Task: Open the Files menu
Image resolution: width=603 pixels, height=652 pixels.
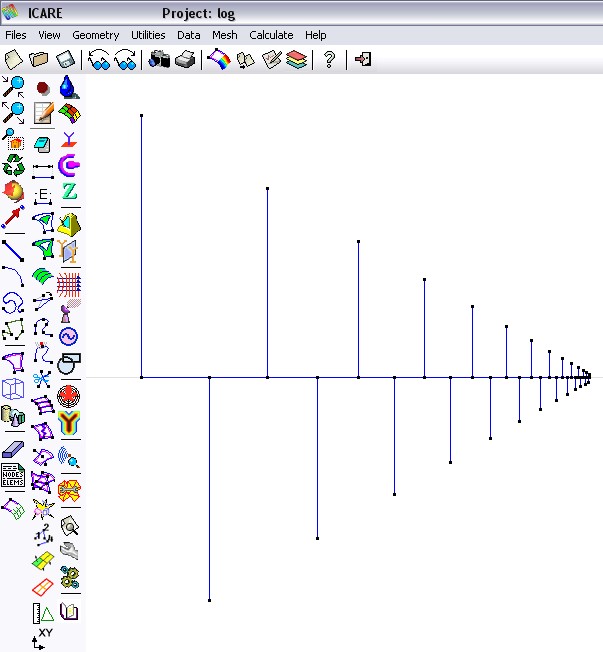Action: (x=16, y=35)
